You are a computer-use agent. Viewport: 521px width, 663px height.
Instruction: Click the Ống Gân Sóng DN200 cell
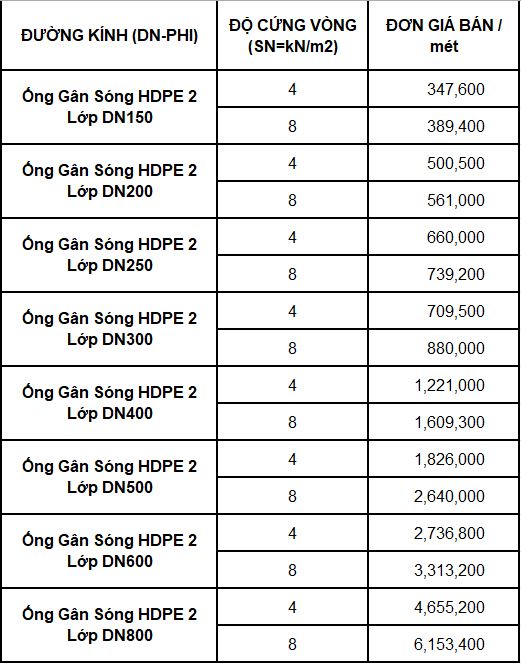[109, 181]
